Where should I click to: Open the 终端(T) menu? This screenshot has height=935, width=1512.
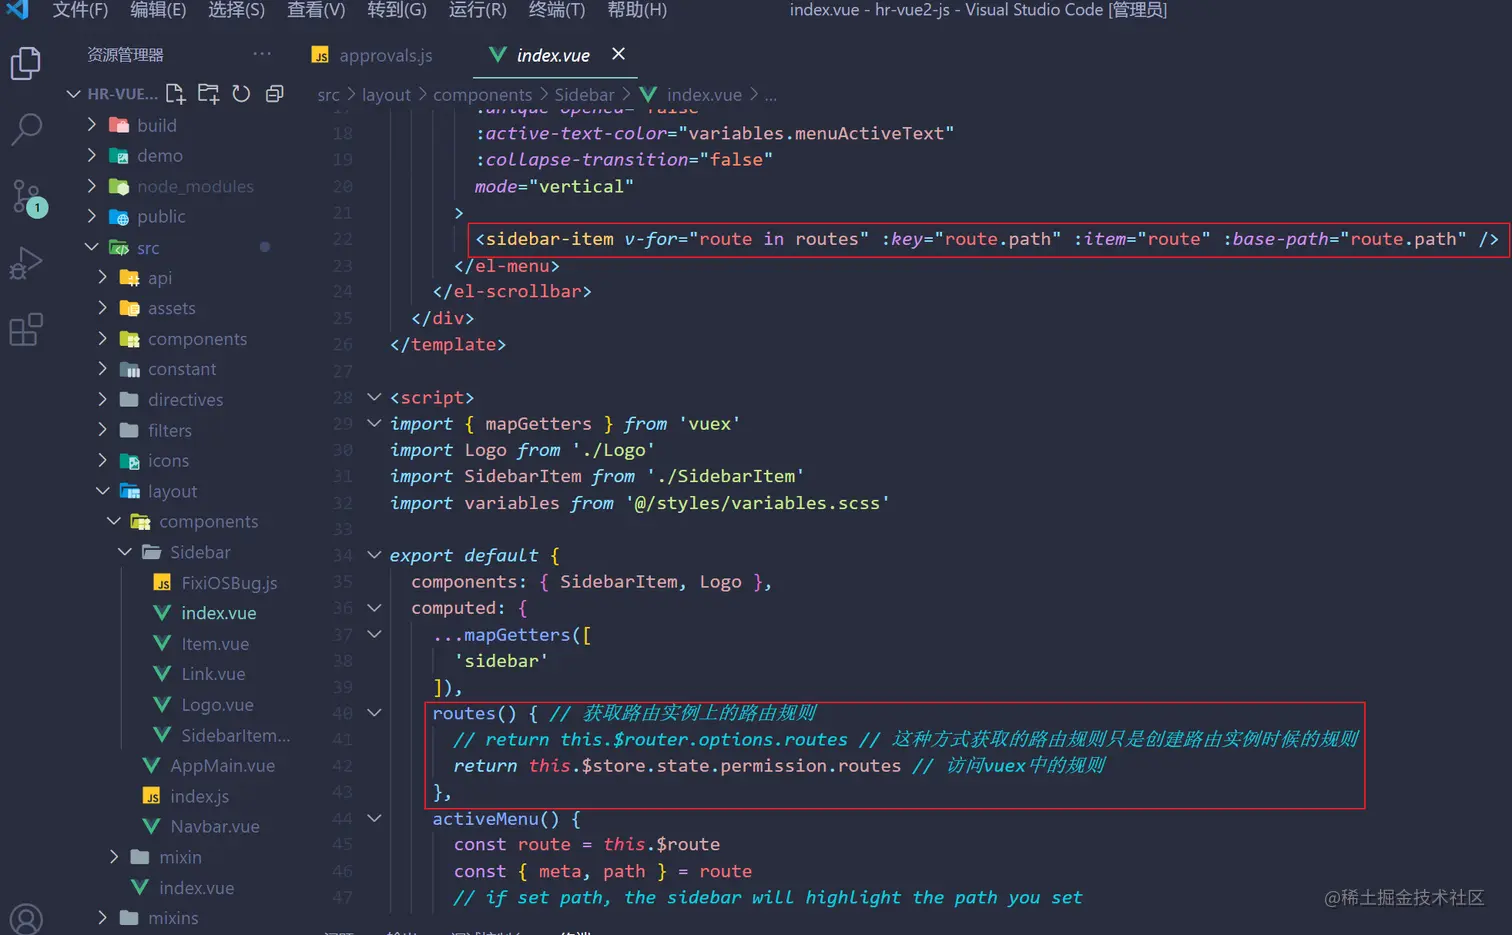pyautogui.click(x=557, y=10)
